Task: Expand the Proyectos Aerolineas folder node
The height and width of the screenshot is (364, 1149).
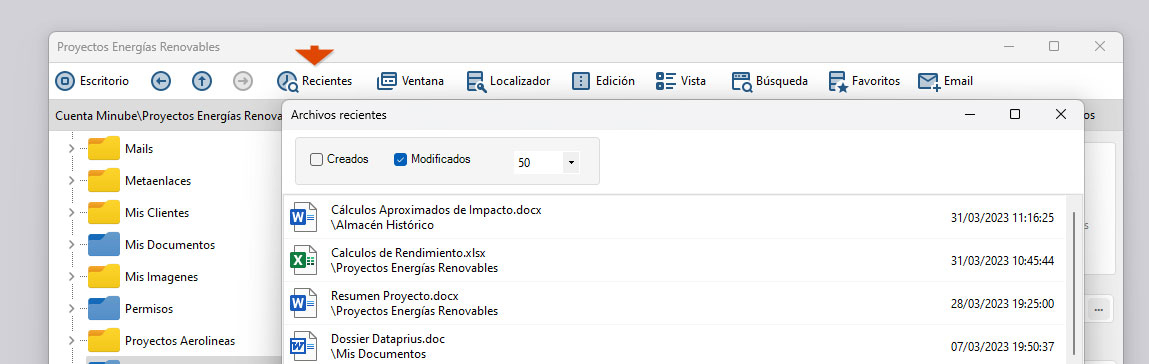Action: tap(71, 341)
